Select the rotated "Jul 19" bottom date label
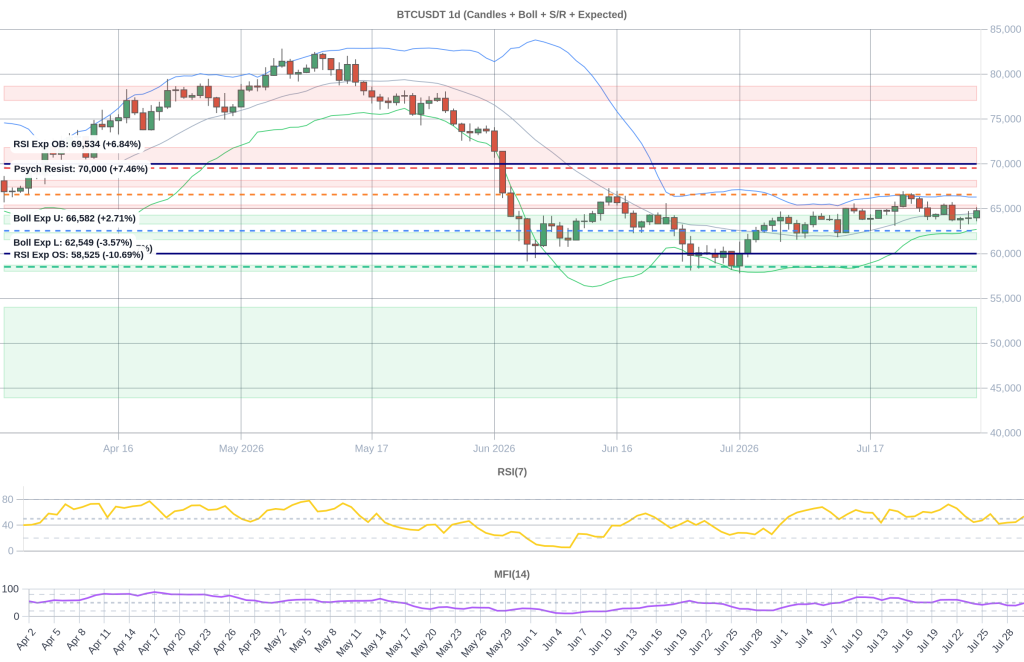1024x662 pixels. coord(927,642)
